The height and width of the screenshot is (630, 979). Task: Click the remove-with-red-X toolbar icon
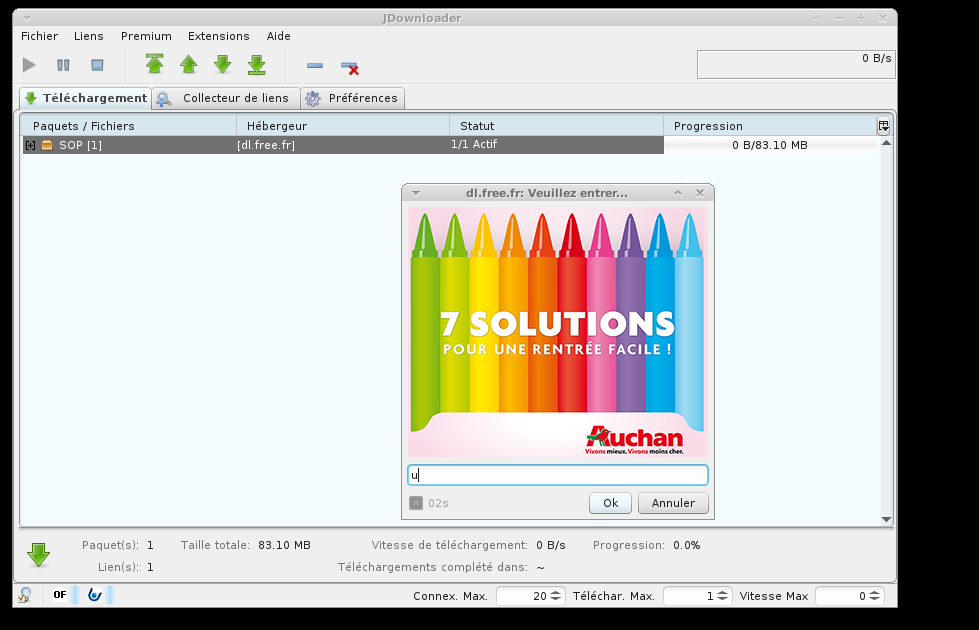350,67
